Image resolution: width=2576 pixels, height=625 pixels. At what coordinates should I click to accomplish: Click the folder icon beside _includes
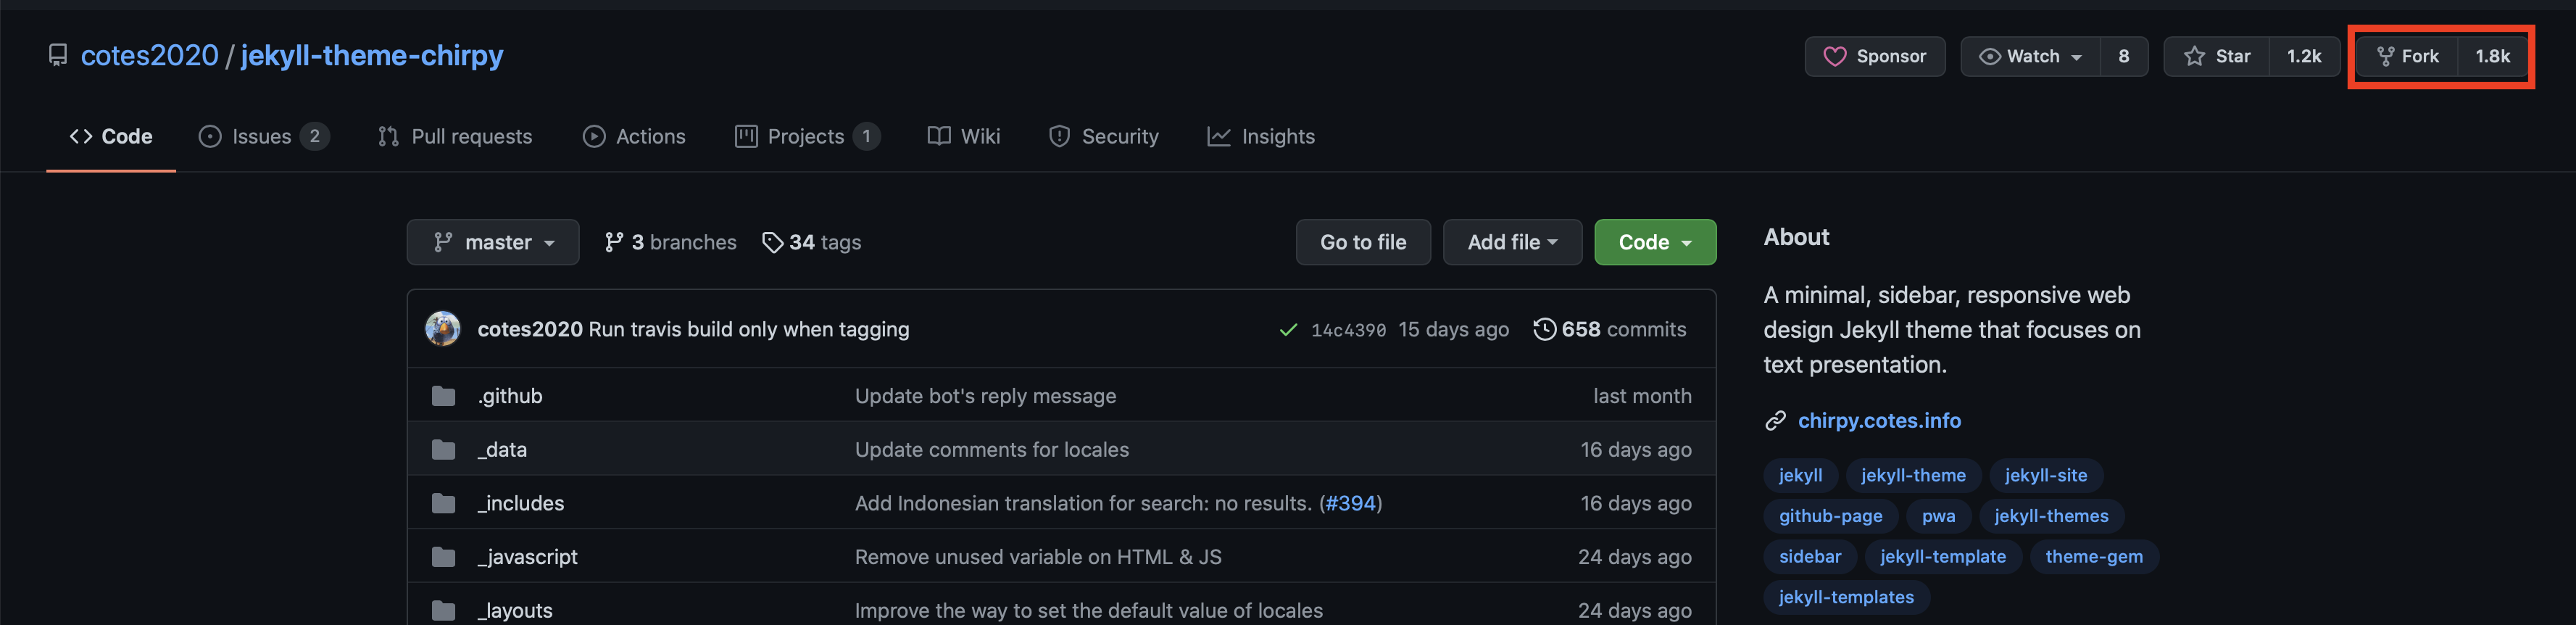pos(443,503)
